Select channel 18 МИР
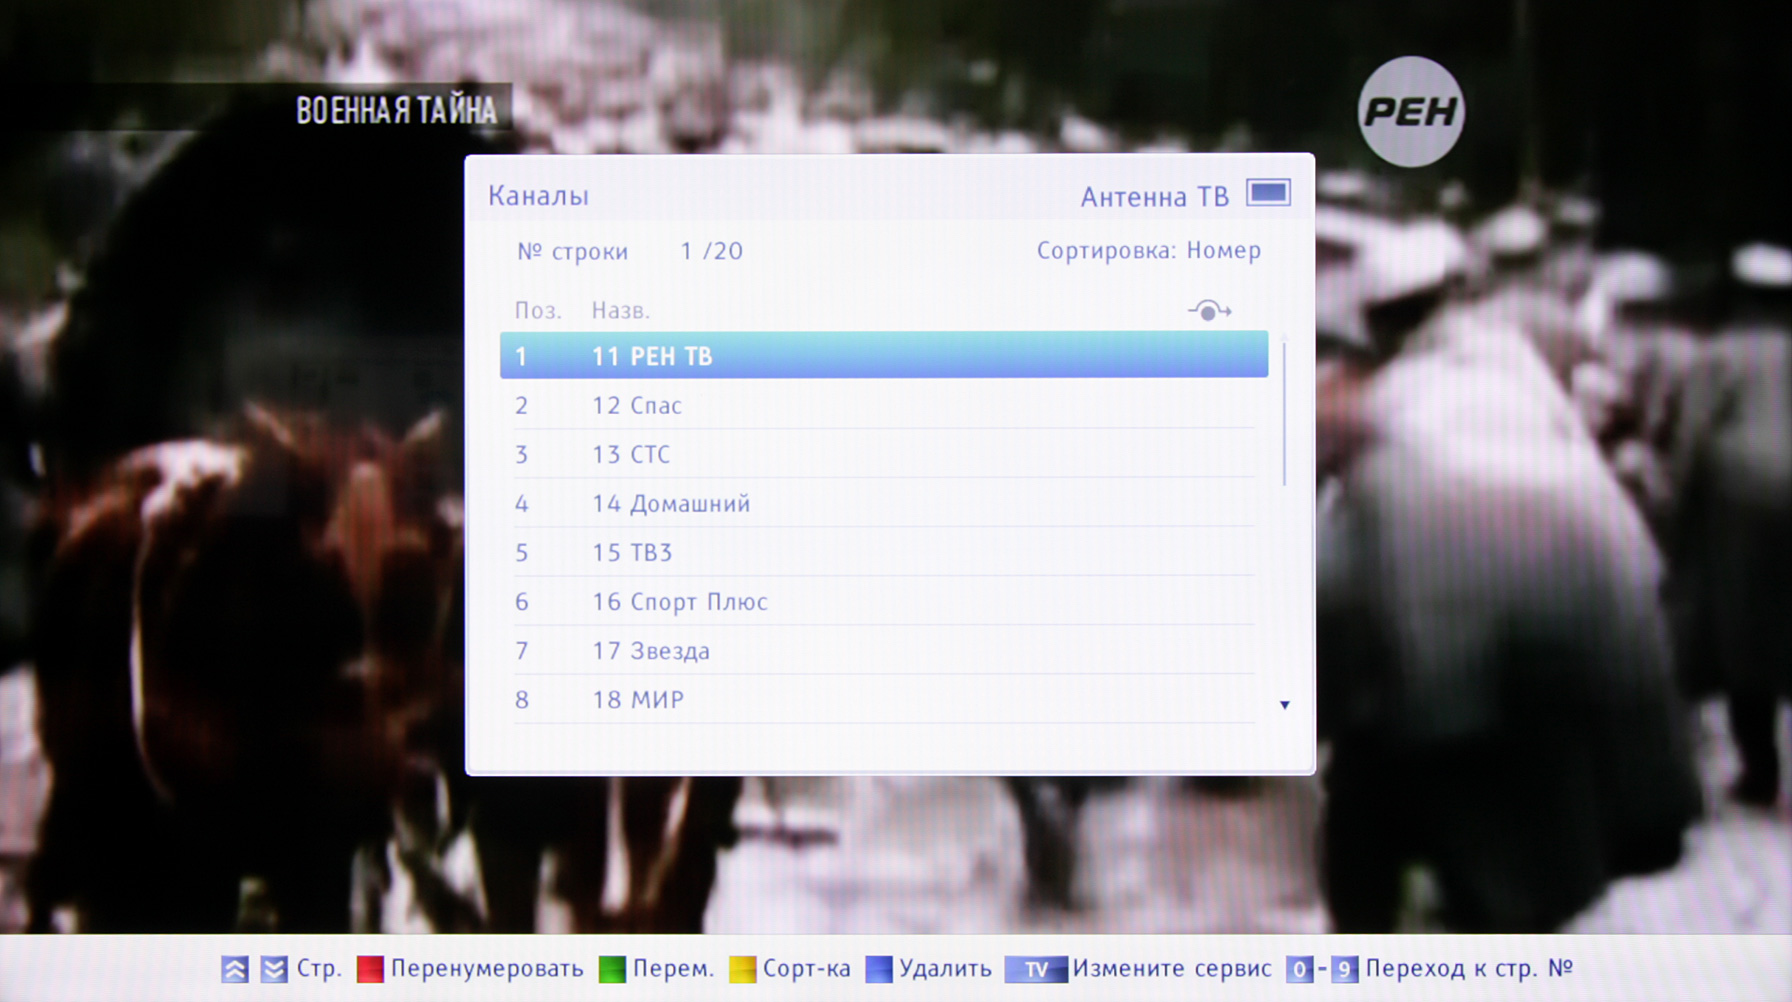This screenshot has width=1792, height=1002. [884, 699]
